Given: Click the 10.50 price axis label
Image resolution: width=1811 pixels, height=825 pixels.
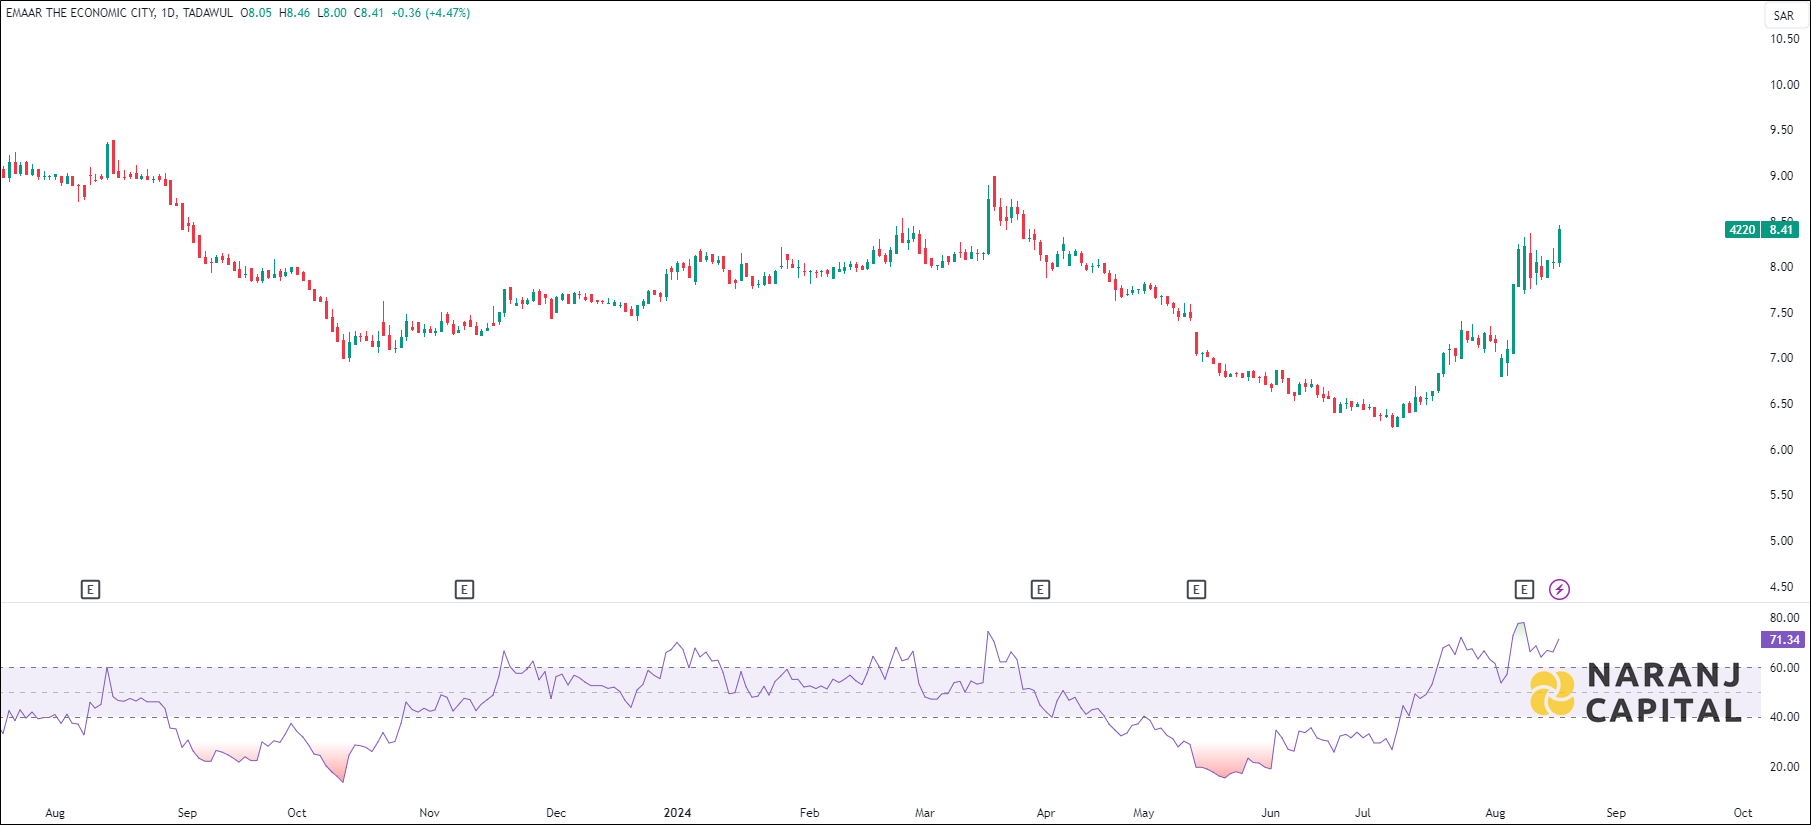Looking at the screenshot, I should (x=1784, y=39).
